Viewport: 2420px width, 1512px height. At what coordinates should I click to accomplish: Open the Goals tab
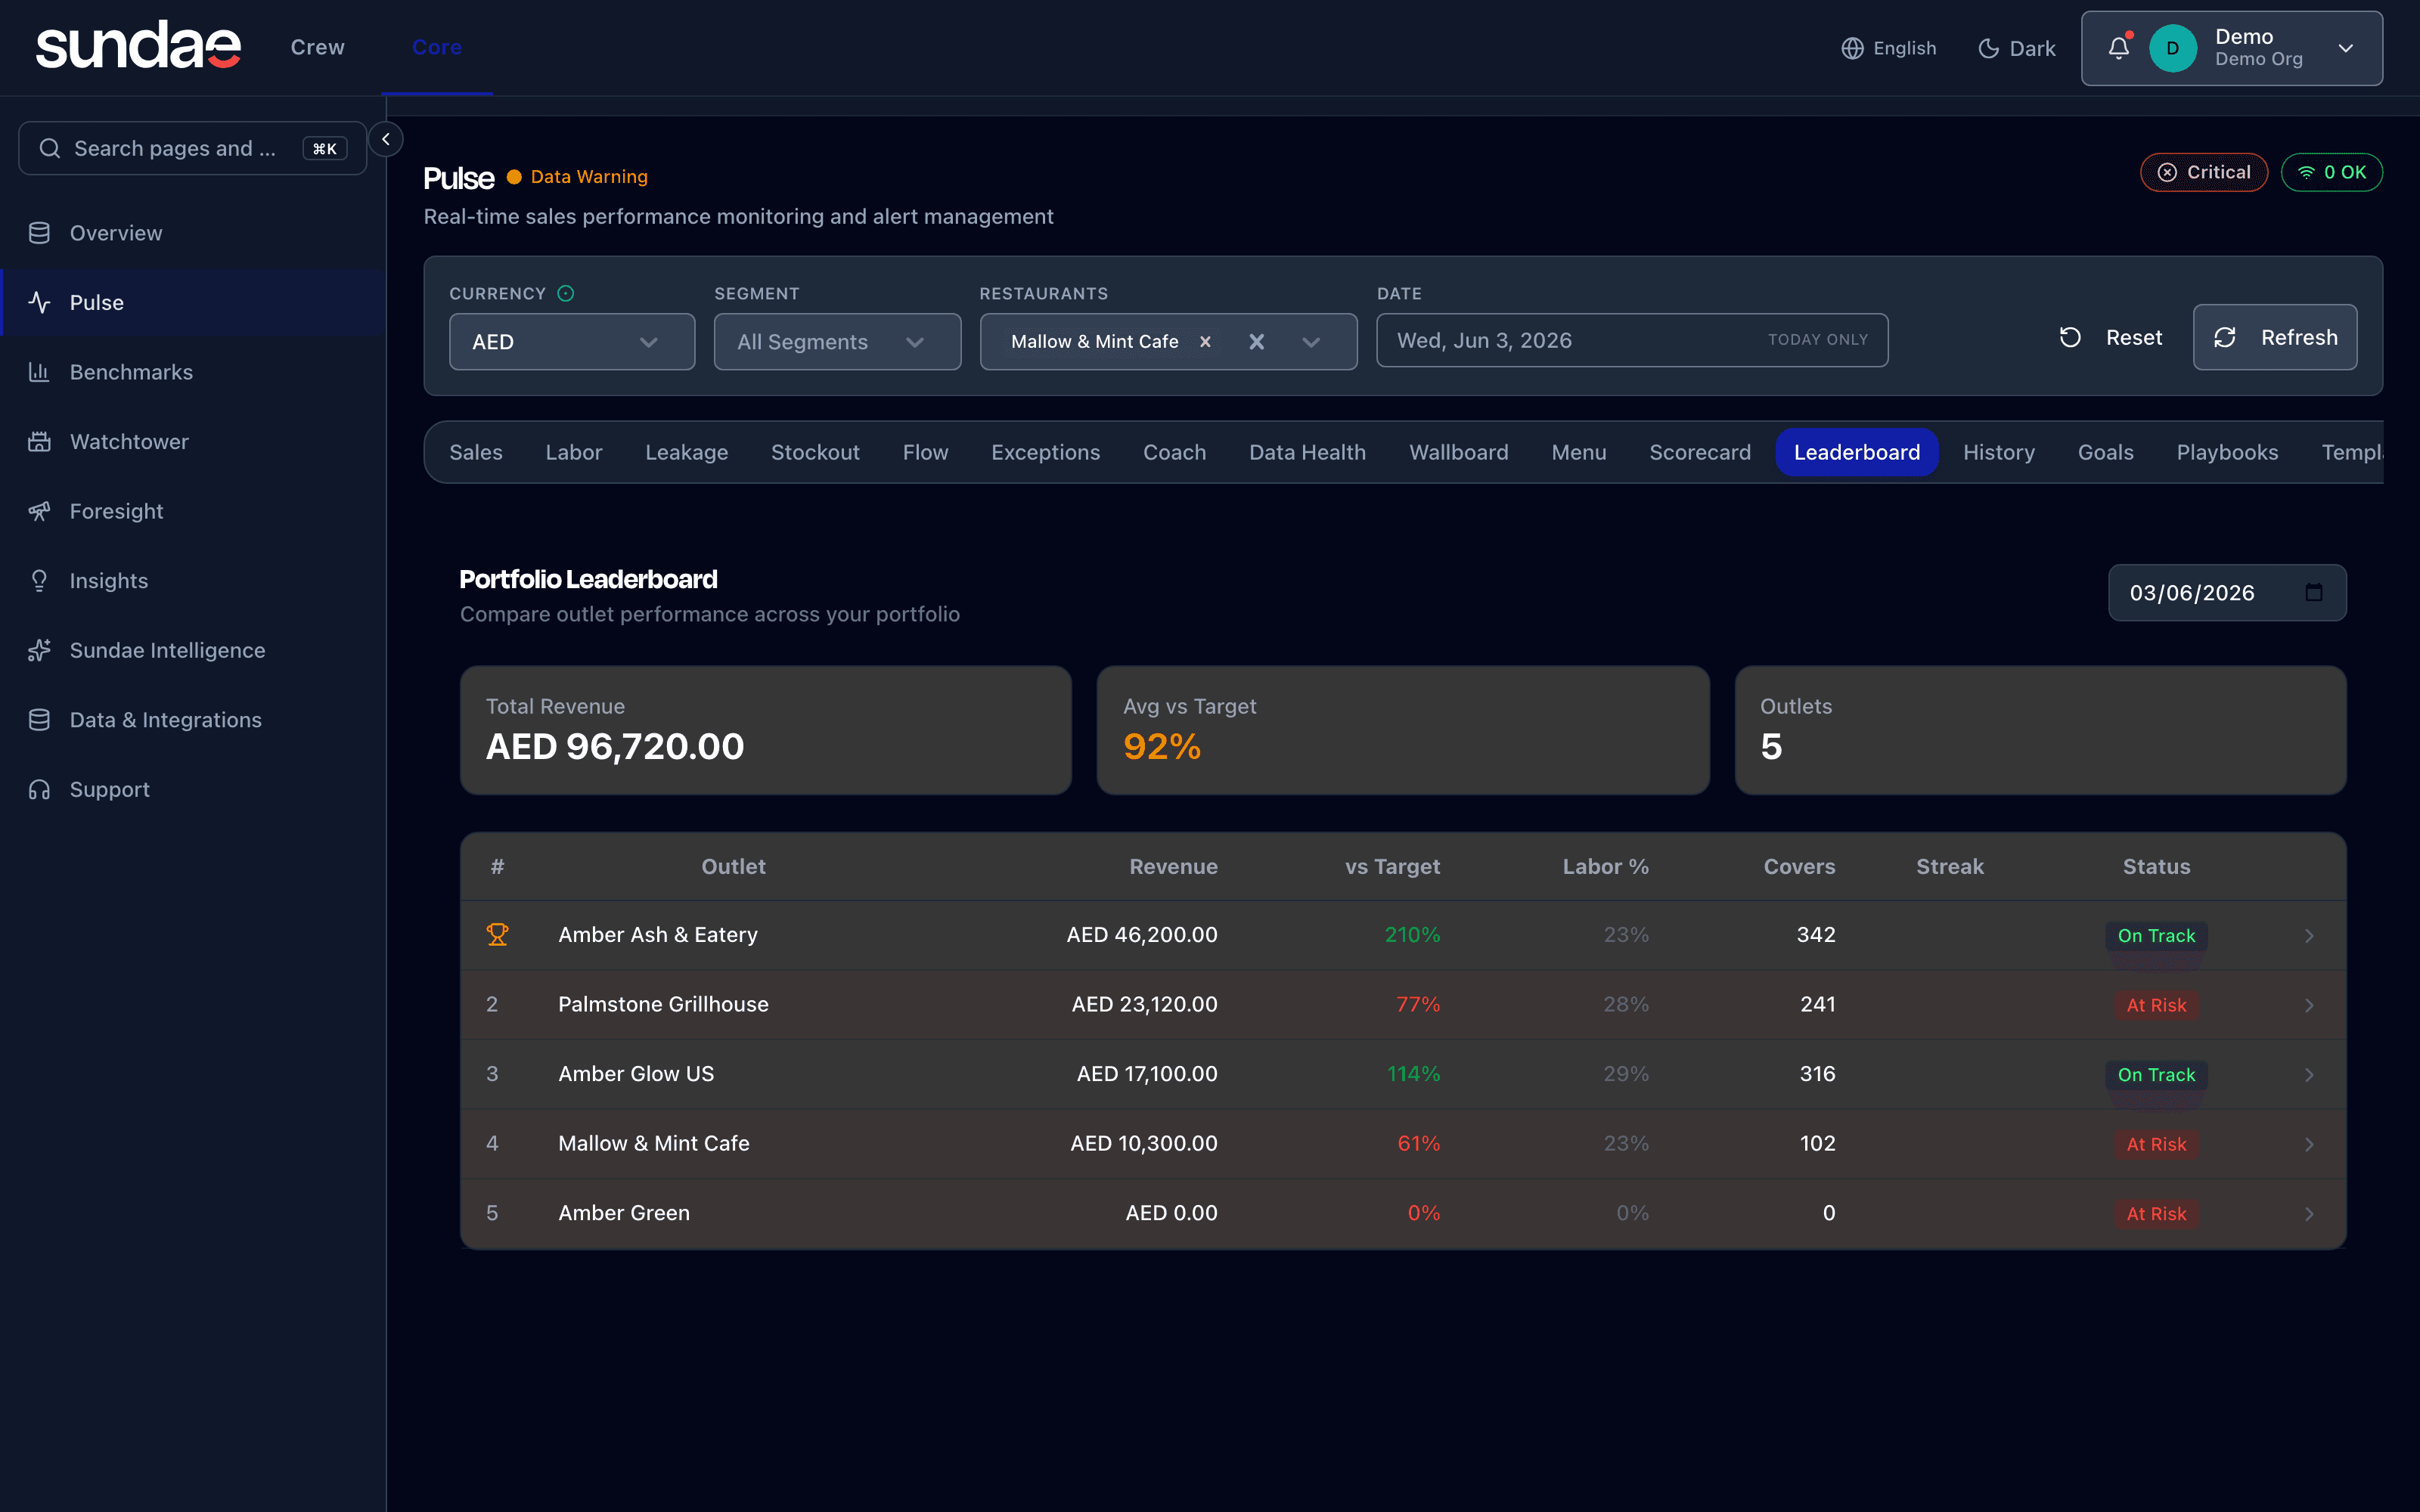pos(2105,452)
